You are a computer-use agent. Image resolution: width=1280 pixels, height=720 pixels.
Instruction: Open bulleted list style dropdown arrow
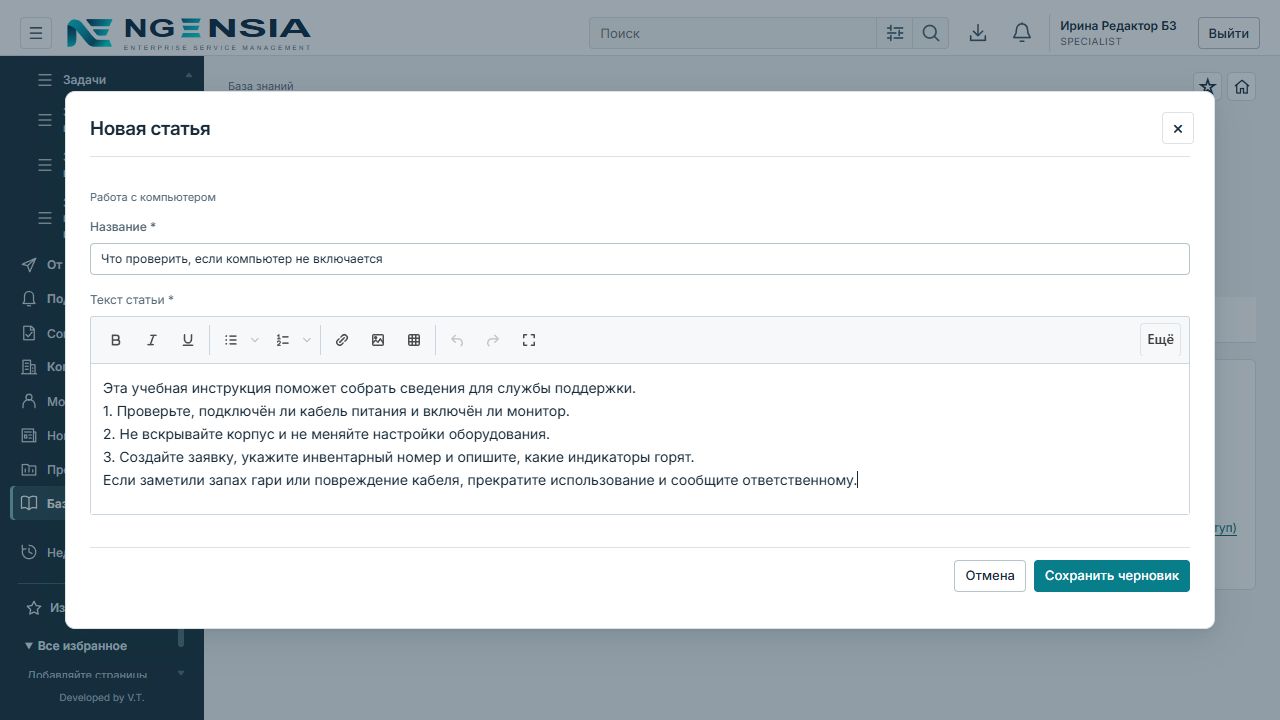[255, 340]
